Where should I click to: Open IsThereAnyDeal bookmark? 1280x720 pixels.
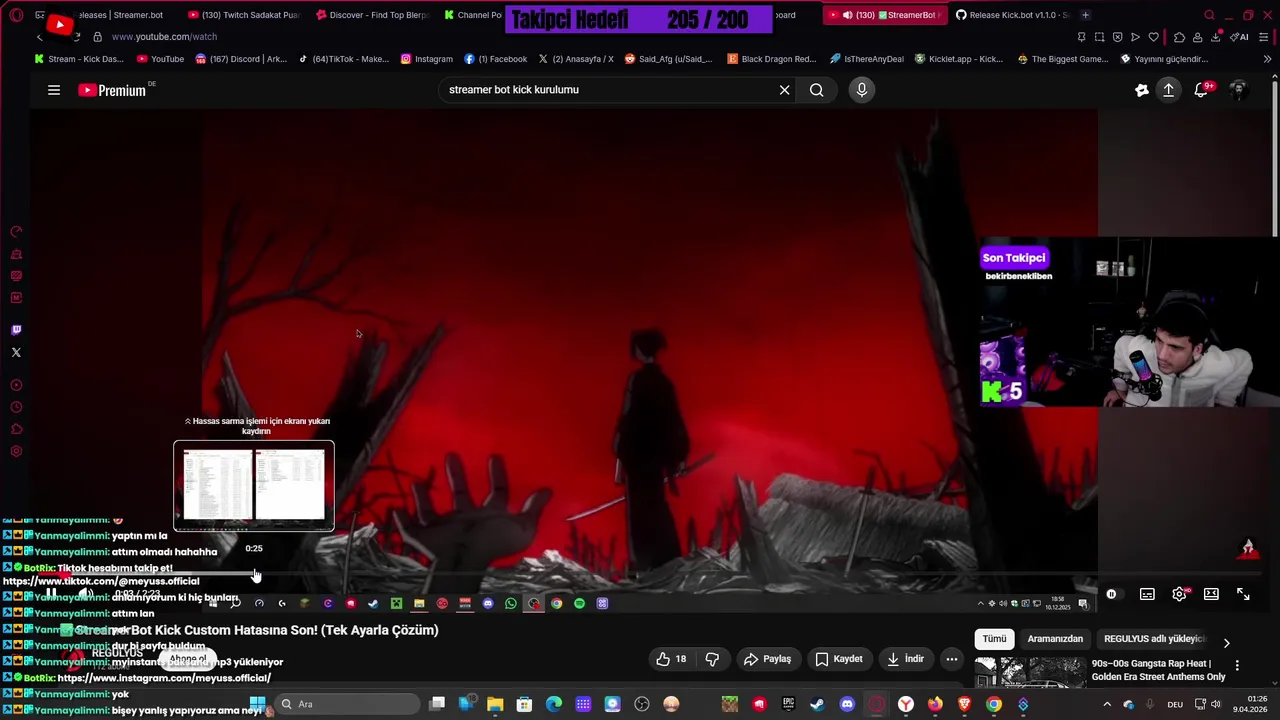(867, 59)
